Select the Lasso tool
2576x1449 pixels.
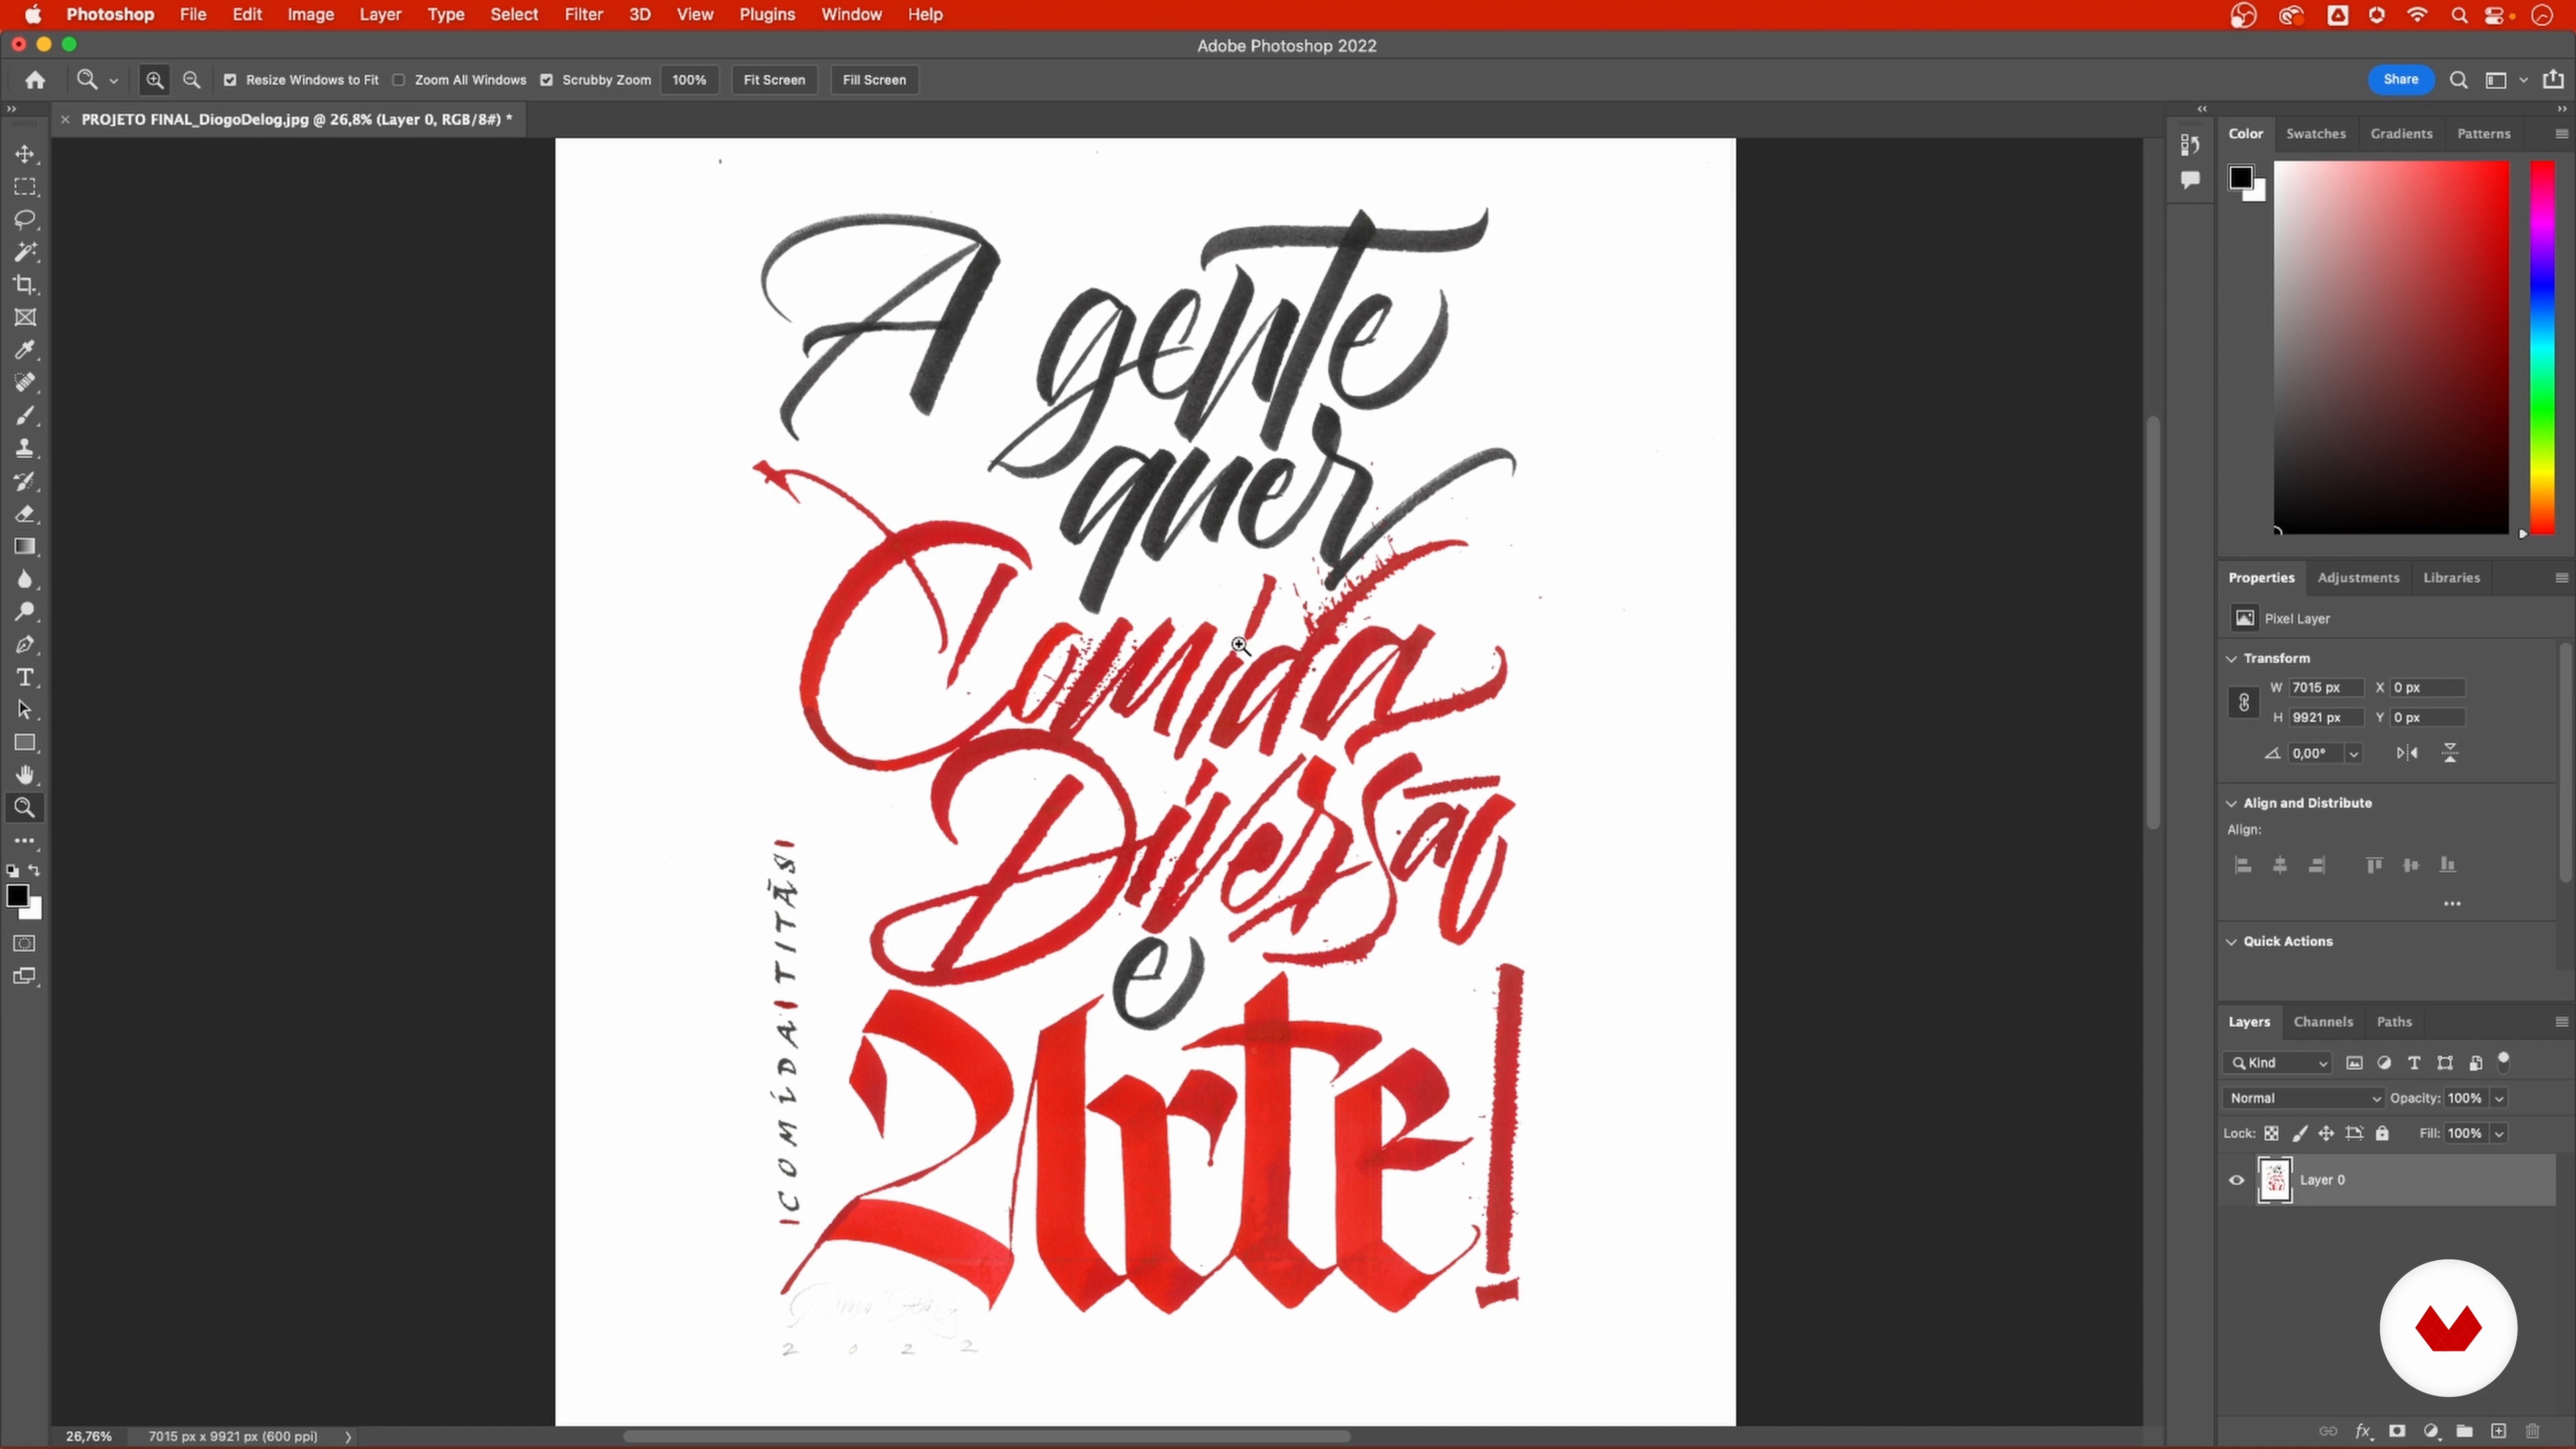(25, 219)
